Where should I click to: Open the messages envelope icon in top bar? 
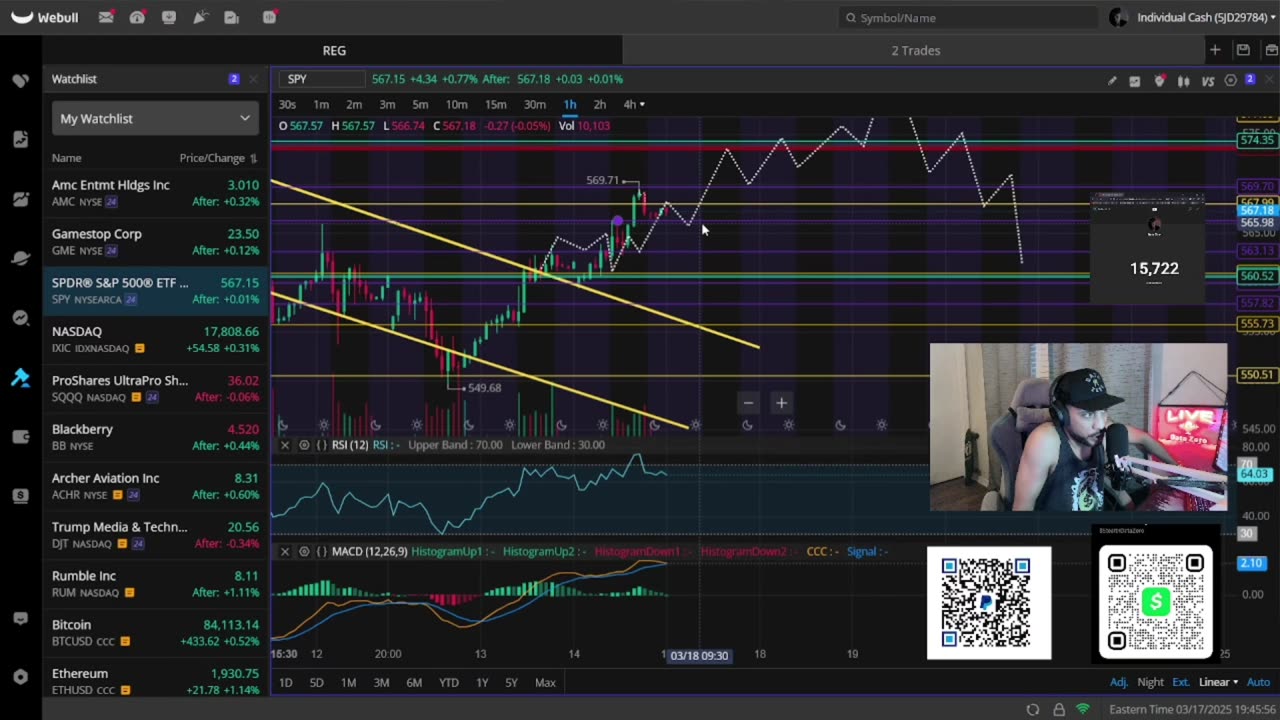tap(105, 17)
